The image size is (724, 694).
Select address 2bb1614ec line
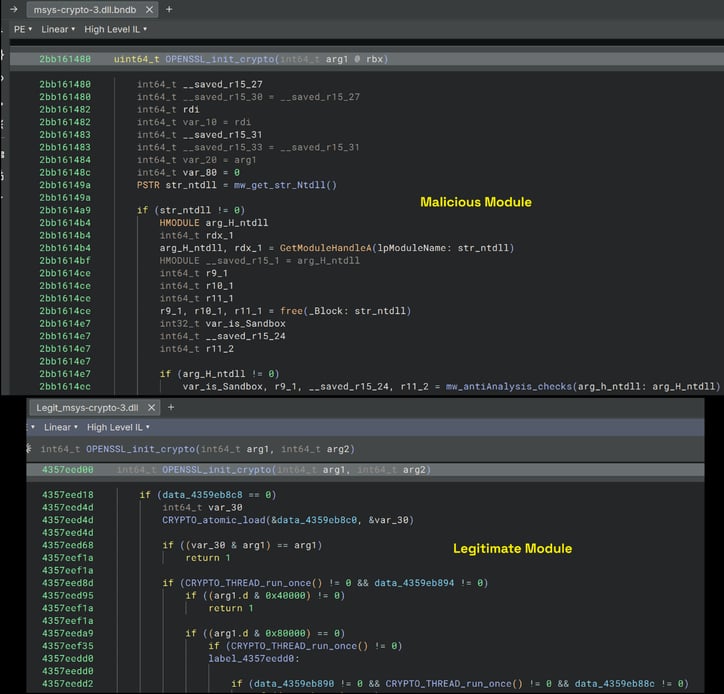[65, 386]
